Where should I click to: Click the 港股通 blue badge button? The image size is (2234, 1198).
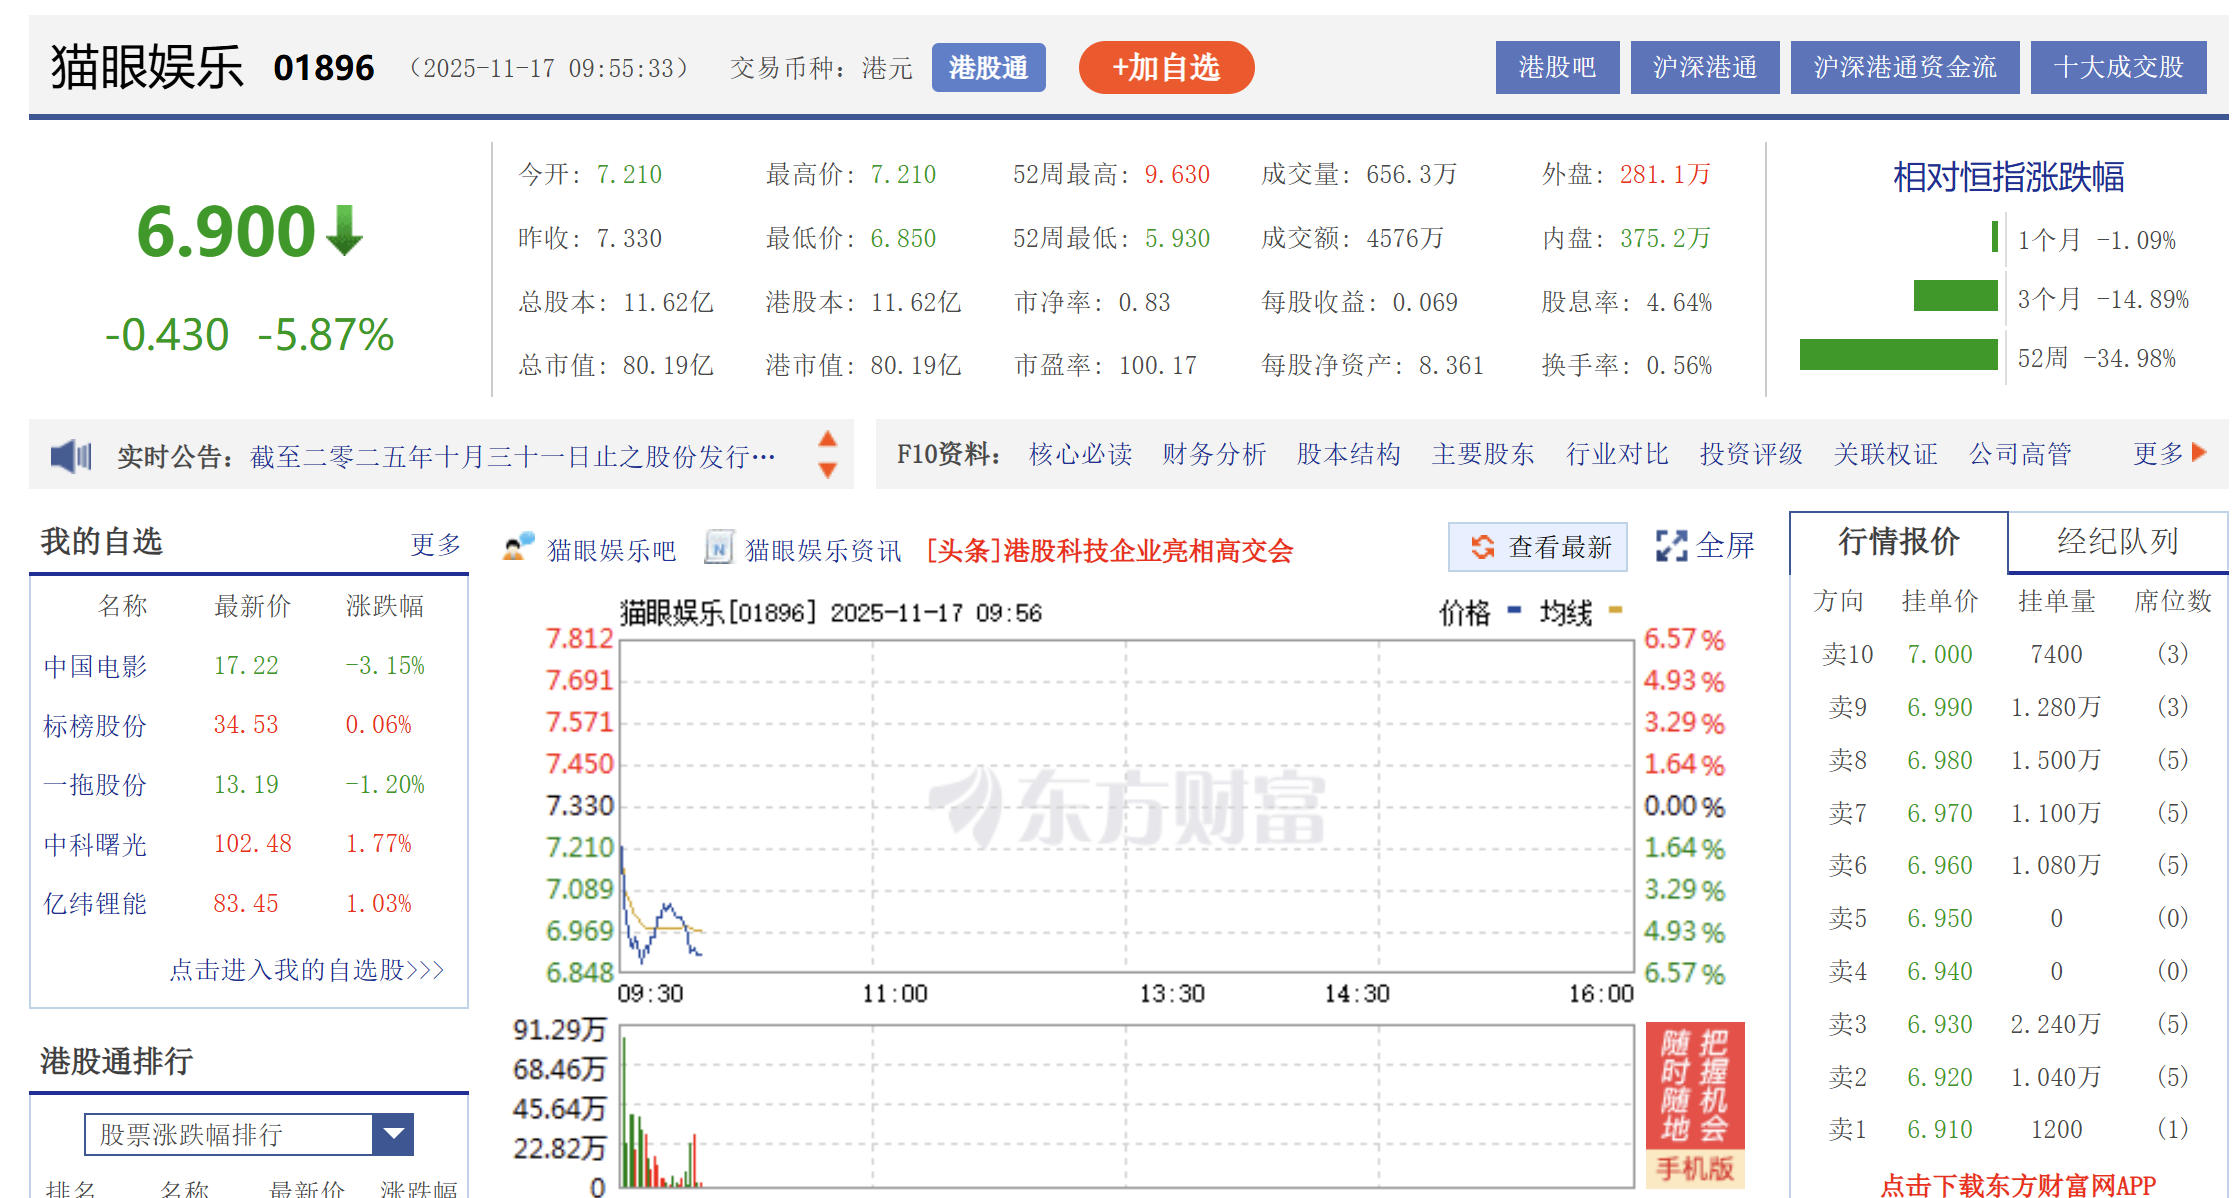(988, 67)
